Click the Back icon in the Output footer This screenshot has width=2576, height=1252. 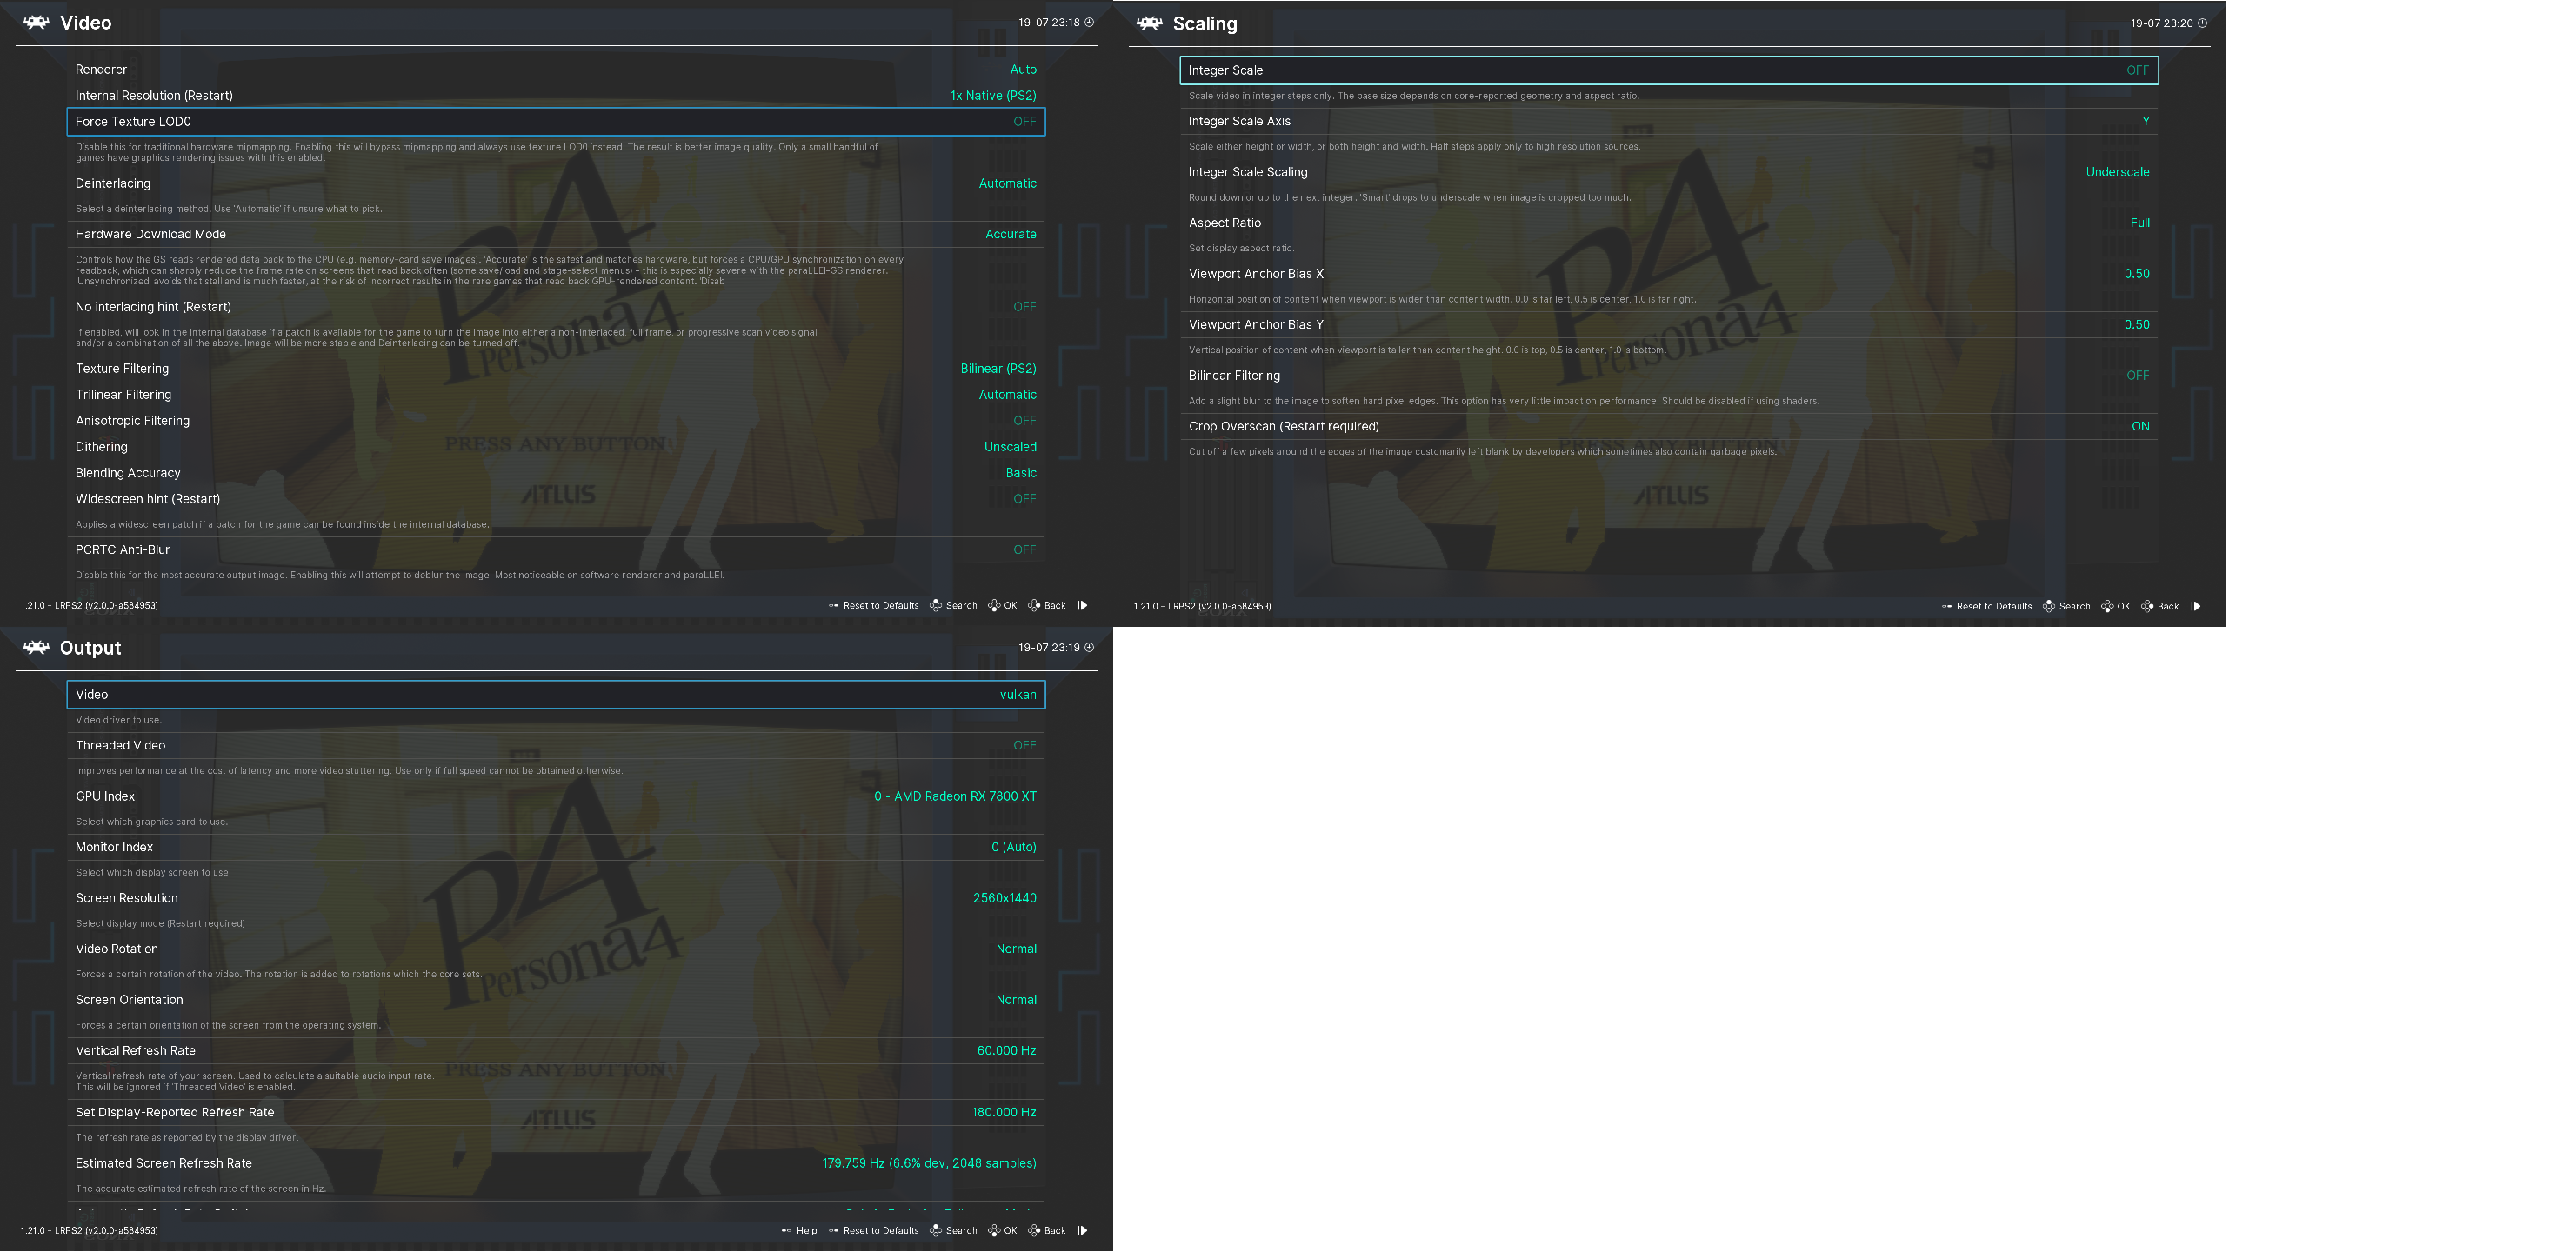1034,1231
